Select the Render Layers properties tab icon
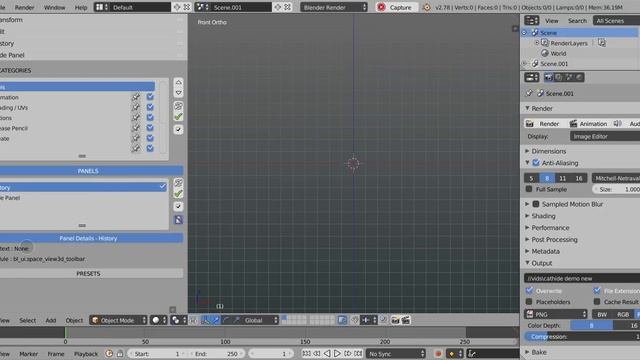This screenshot has width=640, height=360. coord(558,77)
